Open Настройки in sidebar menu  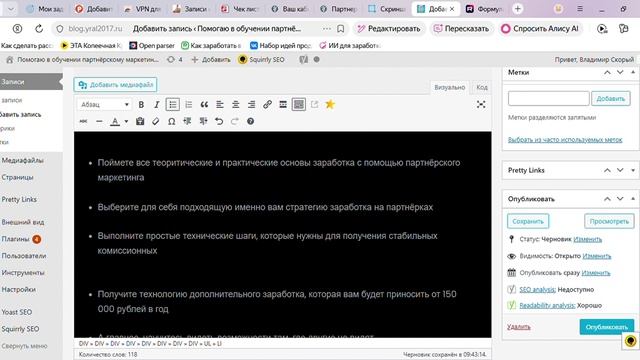click(18, 289)
